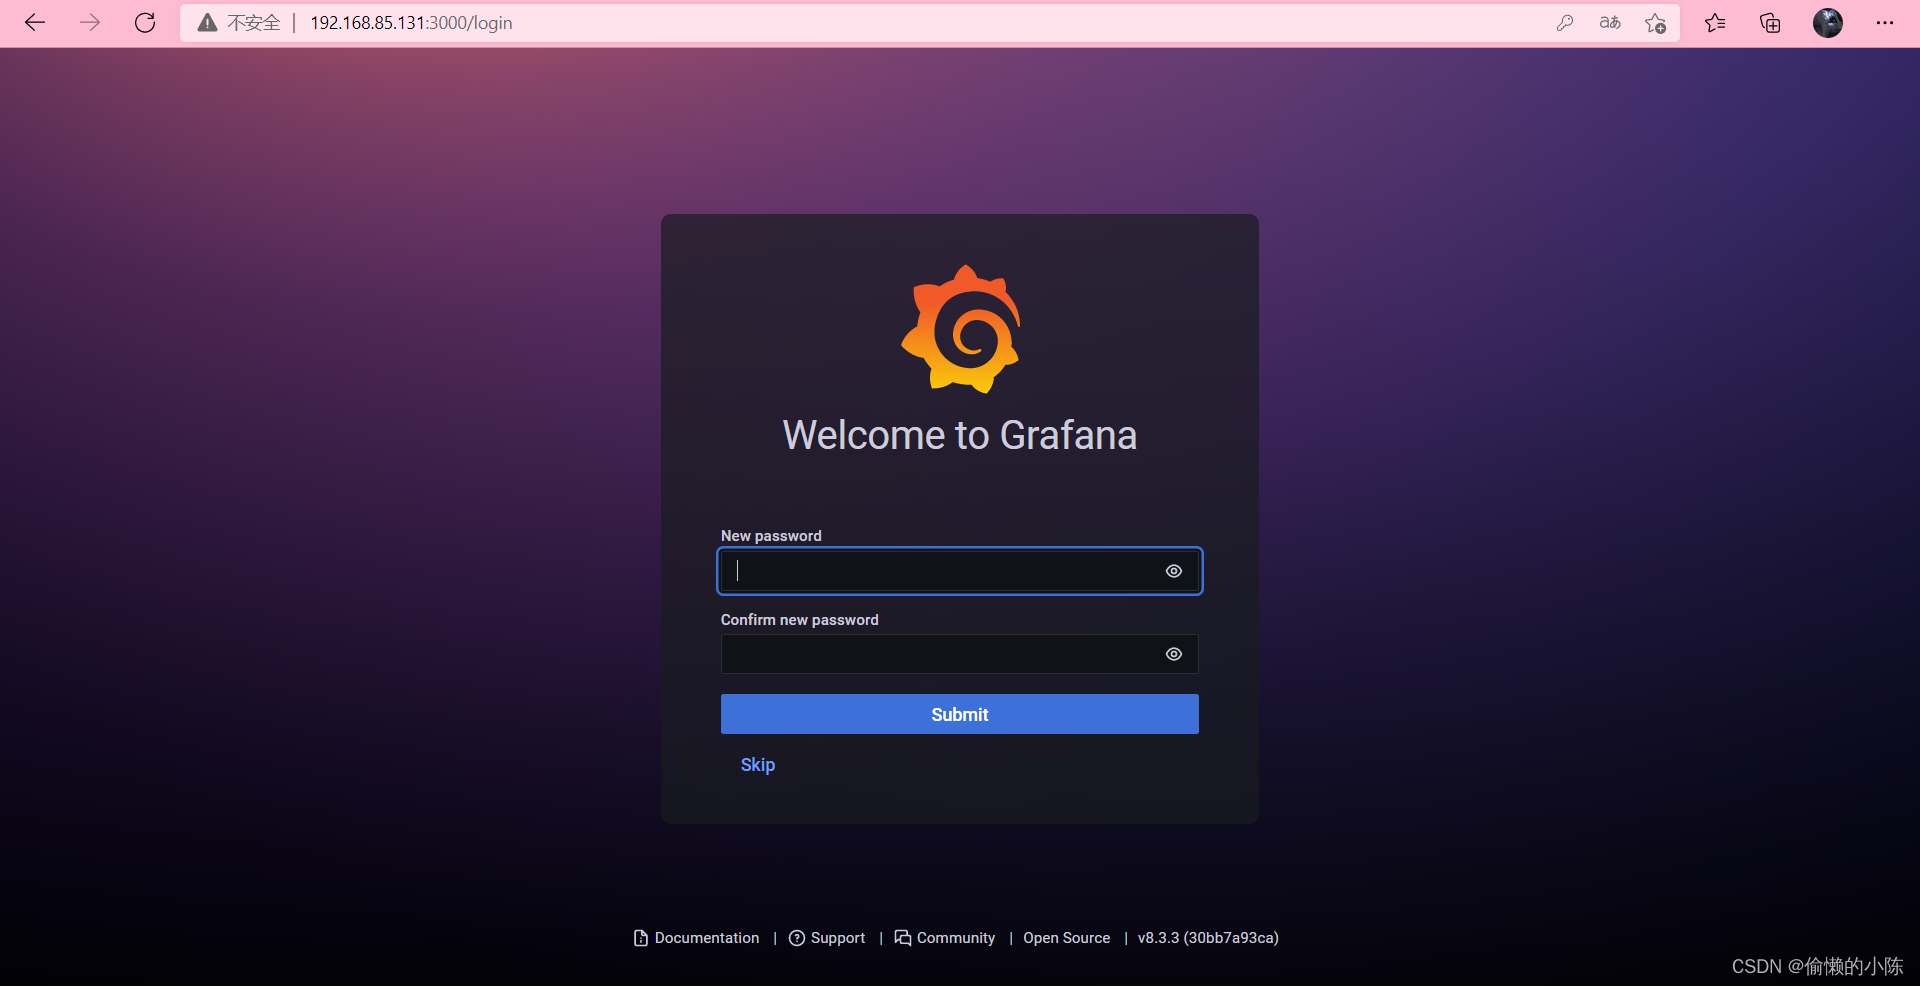Reload the Grafana login page

145,23
